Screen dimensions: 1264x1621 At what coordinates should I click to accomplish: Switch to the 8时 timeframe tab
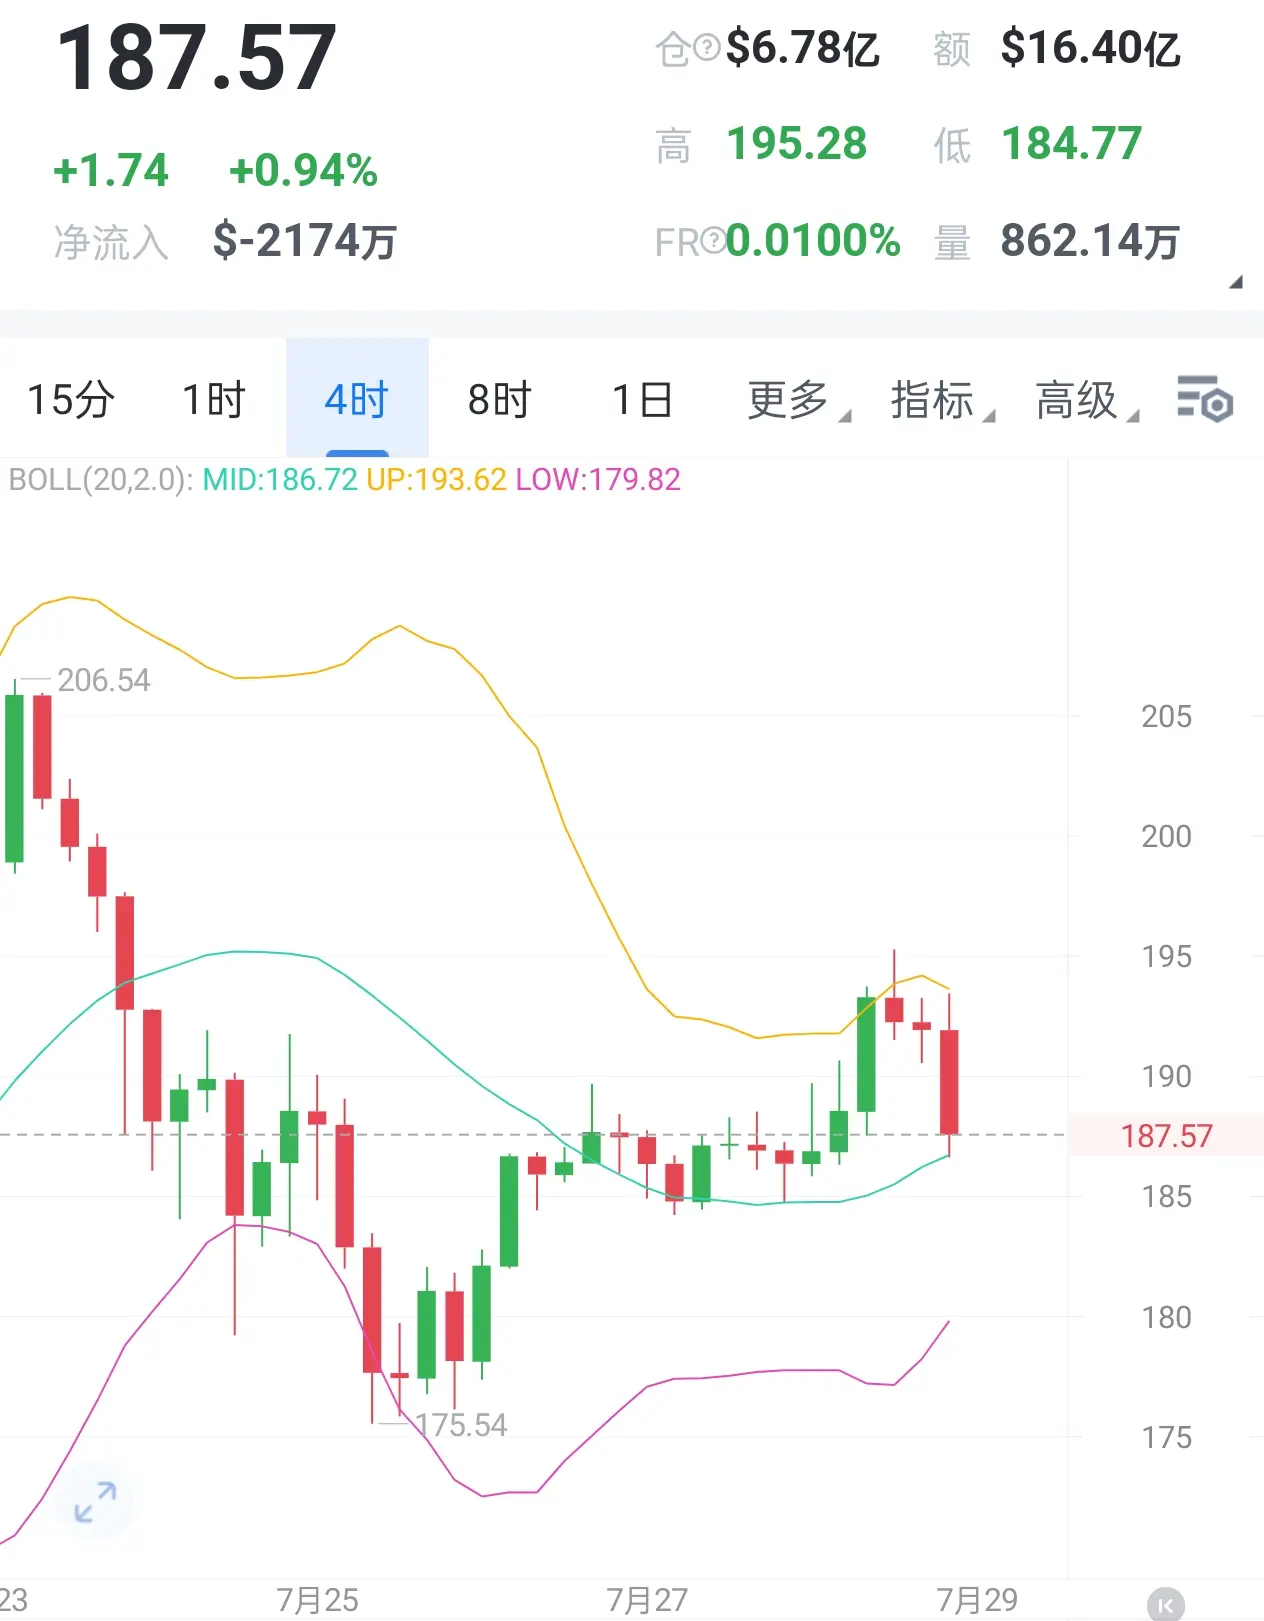point(500,400)
